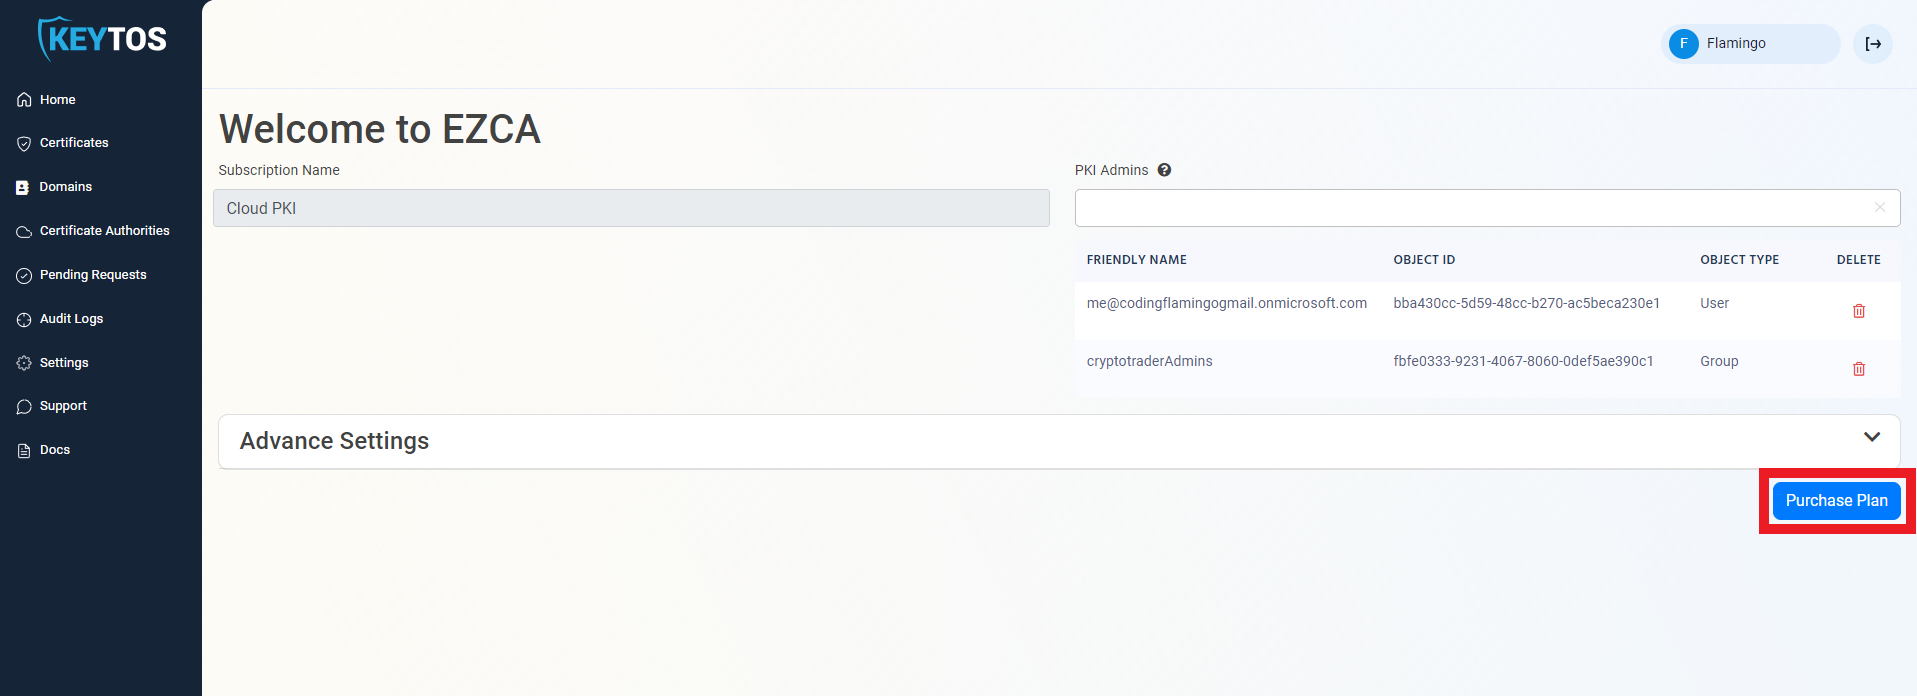The image size is (1917, 696).
Task: Click the User object type cell
Action: [x=1714, y=303]
